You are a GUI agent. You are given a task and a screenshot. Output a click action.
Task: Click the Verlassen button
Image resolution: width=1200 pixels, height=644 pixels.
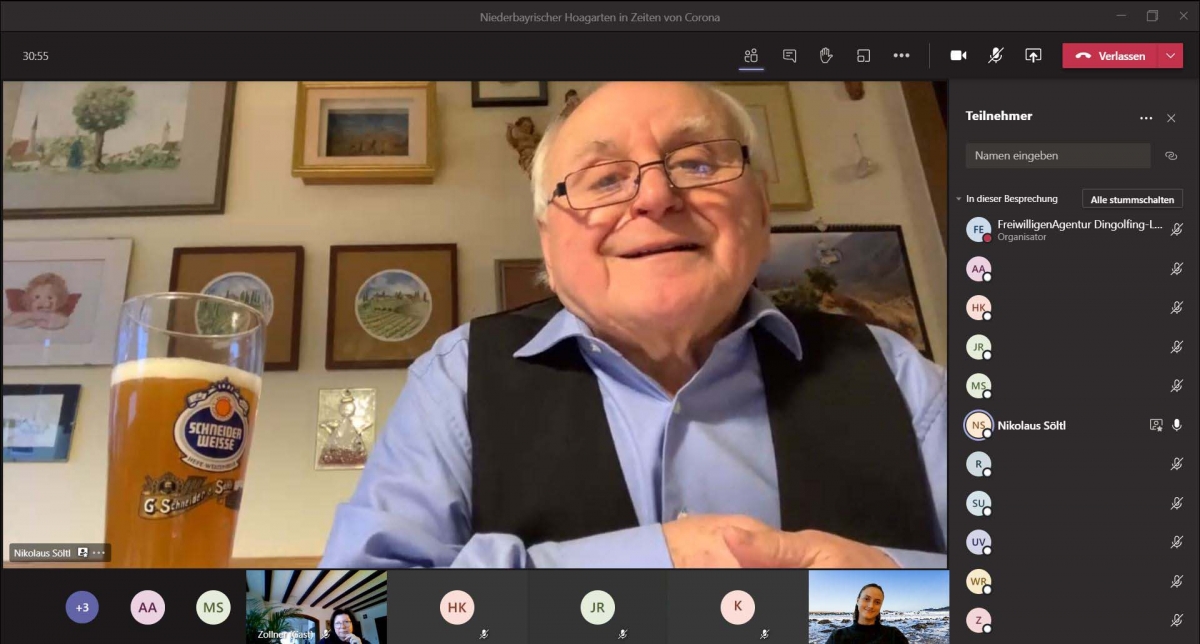click(x=1110, y=56)
